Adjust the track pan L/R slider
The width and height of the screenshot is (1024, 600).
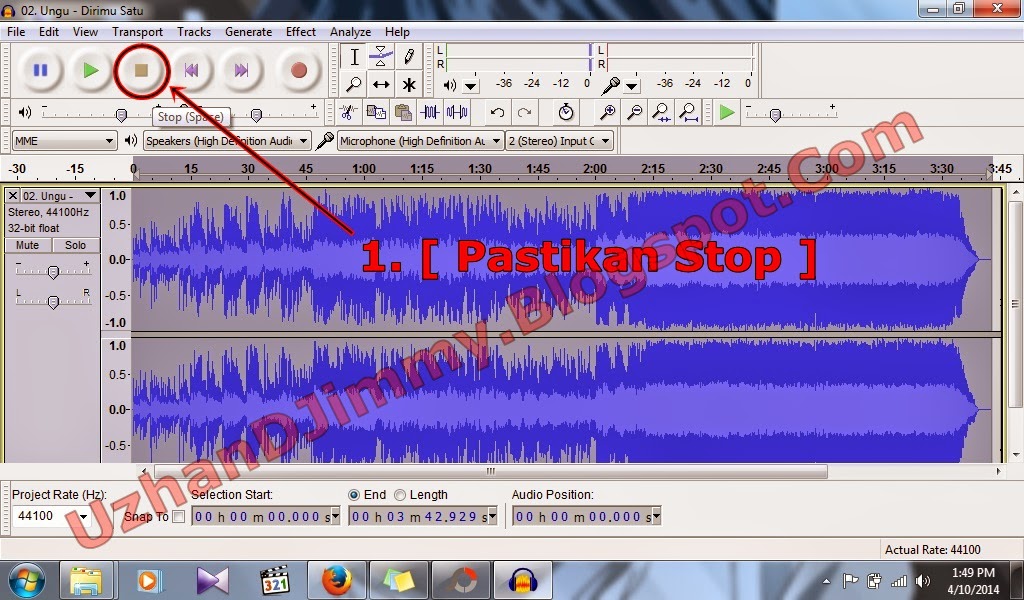click(x=54, y=301)
